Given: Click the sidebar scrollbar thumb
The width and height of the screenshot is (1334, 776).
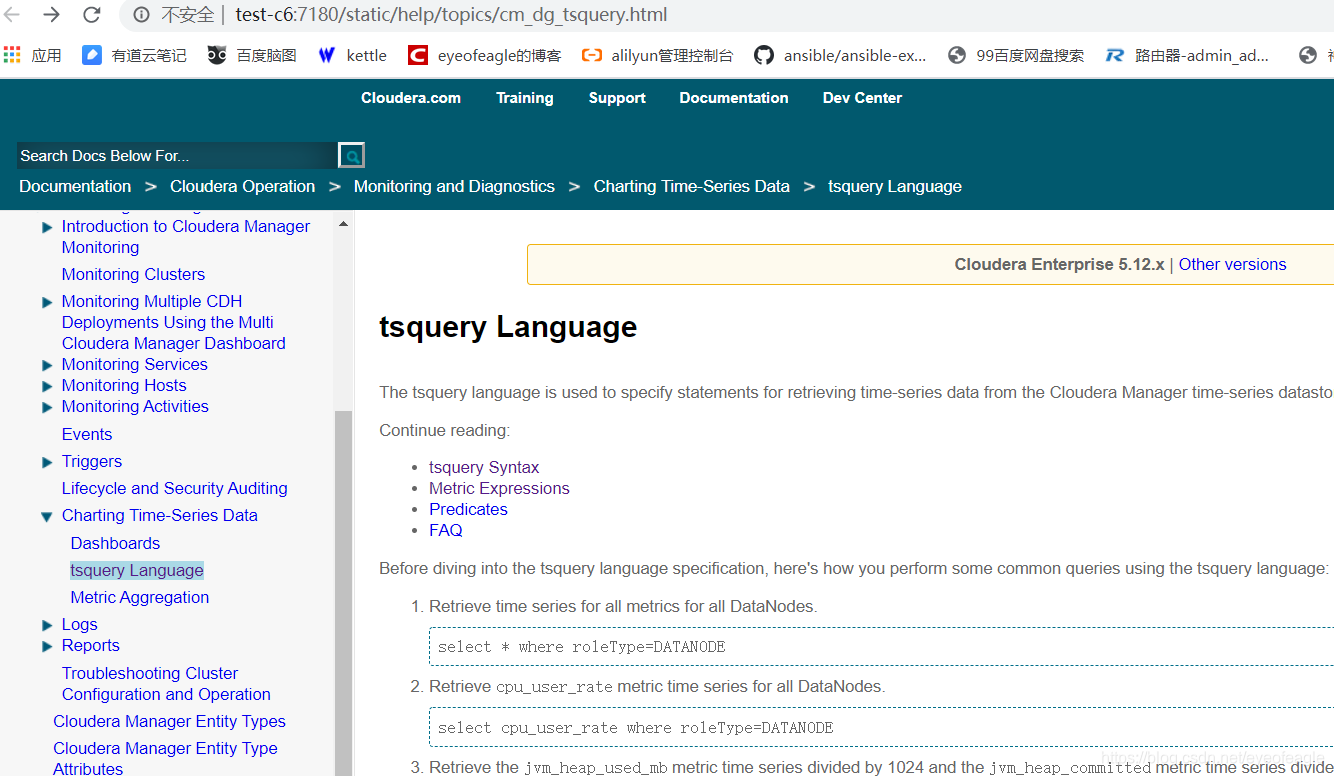Looking at the screenshot, I should [343, 593].
